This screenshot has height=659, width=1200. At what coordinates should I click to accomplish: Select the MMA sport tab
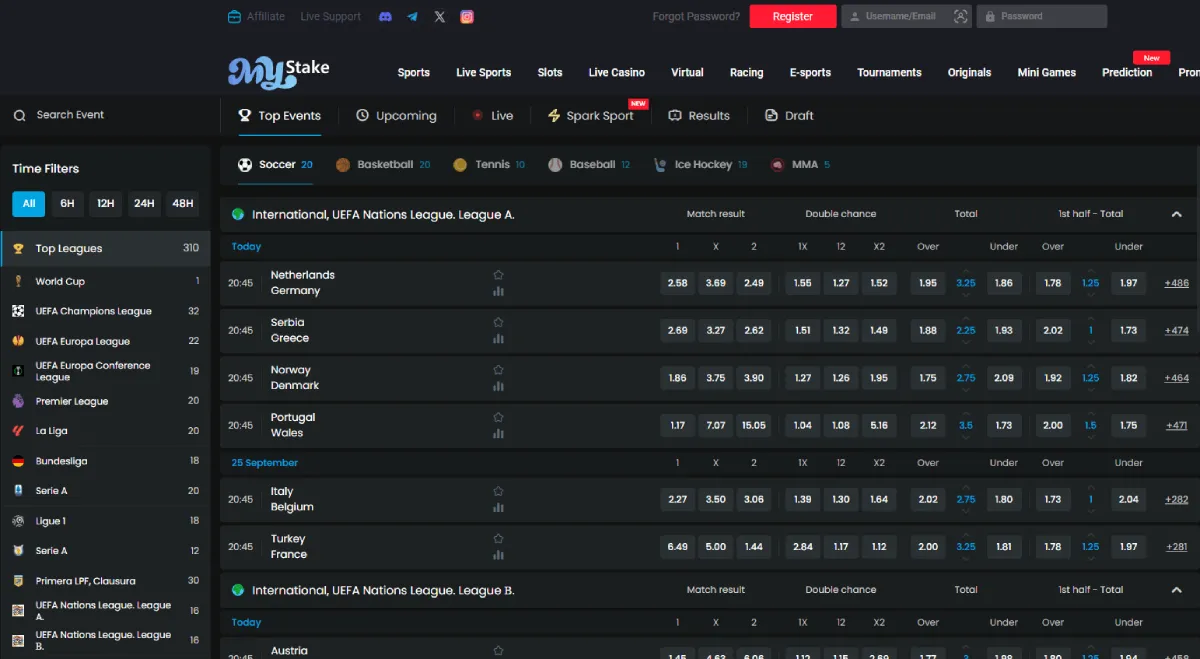pos(800,165)
